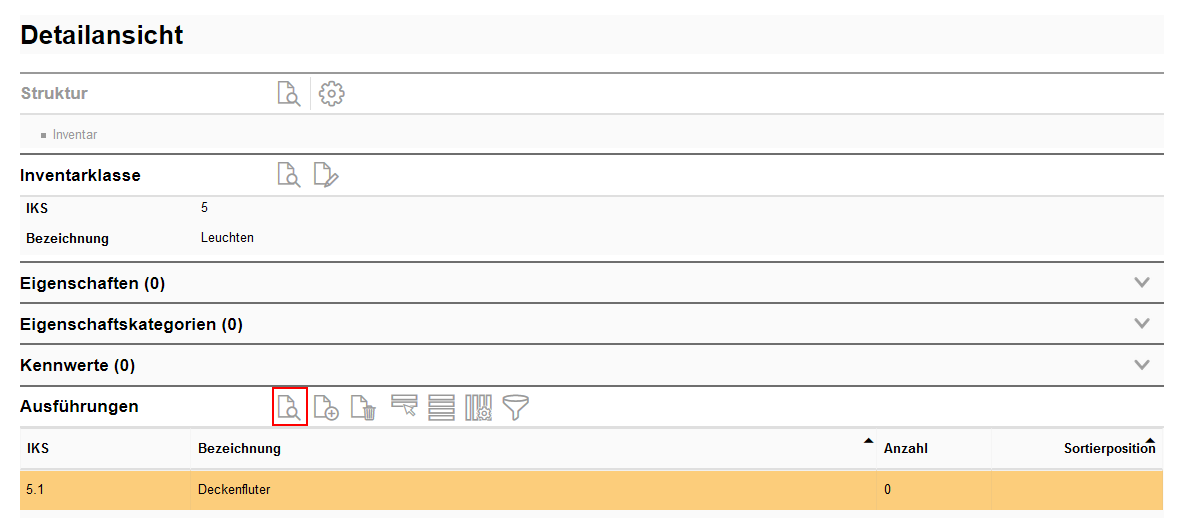Click the IKS column header
The width and height of the screenshot is (1182, 518).
38,448
